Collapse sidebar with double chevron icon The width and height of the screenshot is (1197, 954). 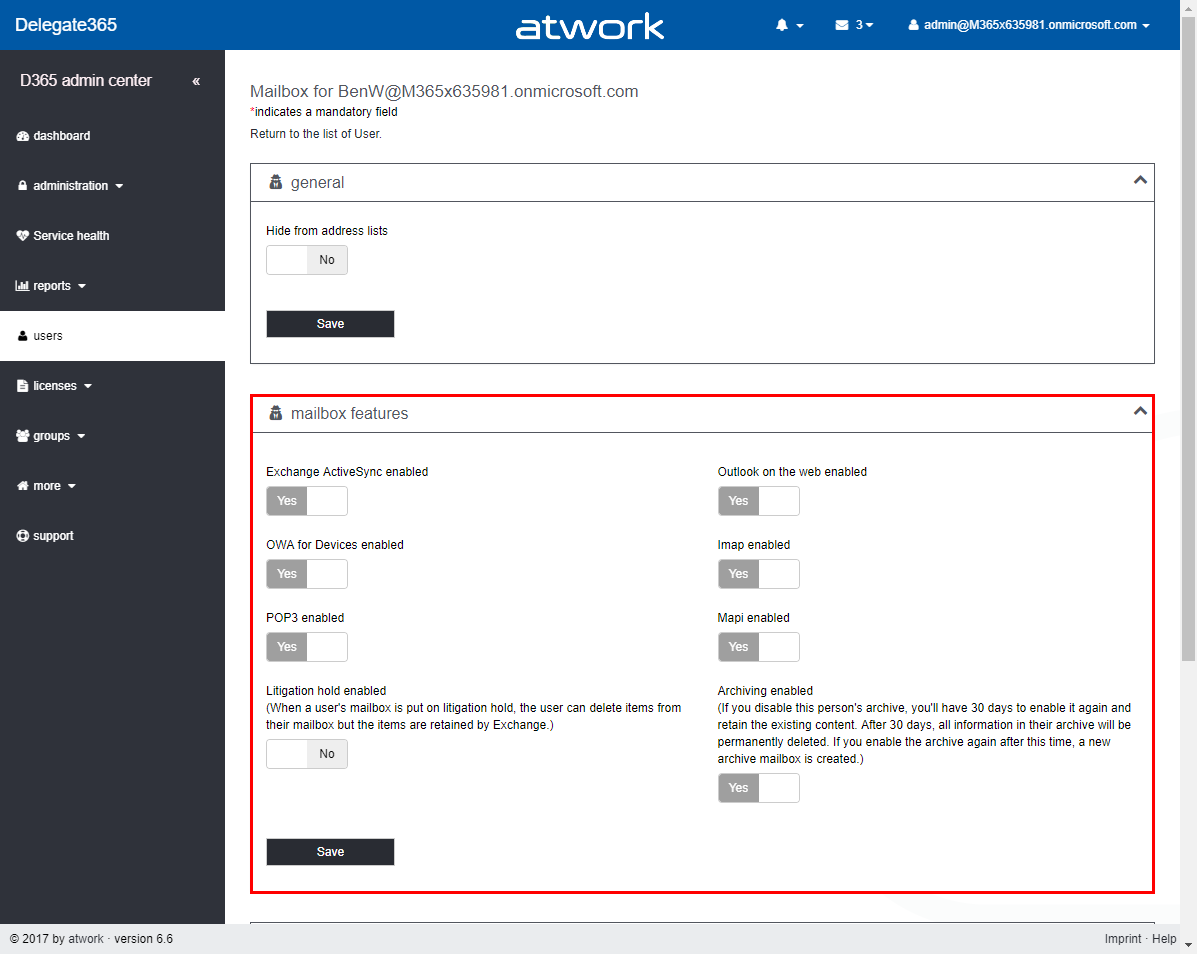point(196,81)
